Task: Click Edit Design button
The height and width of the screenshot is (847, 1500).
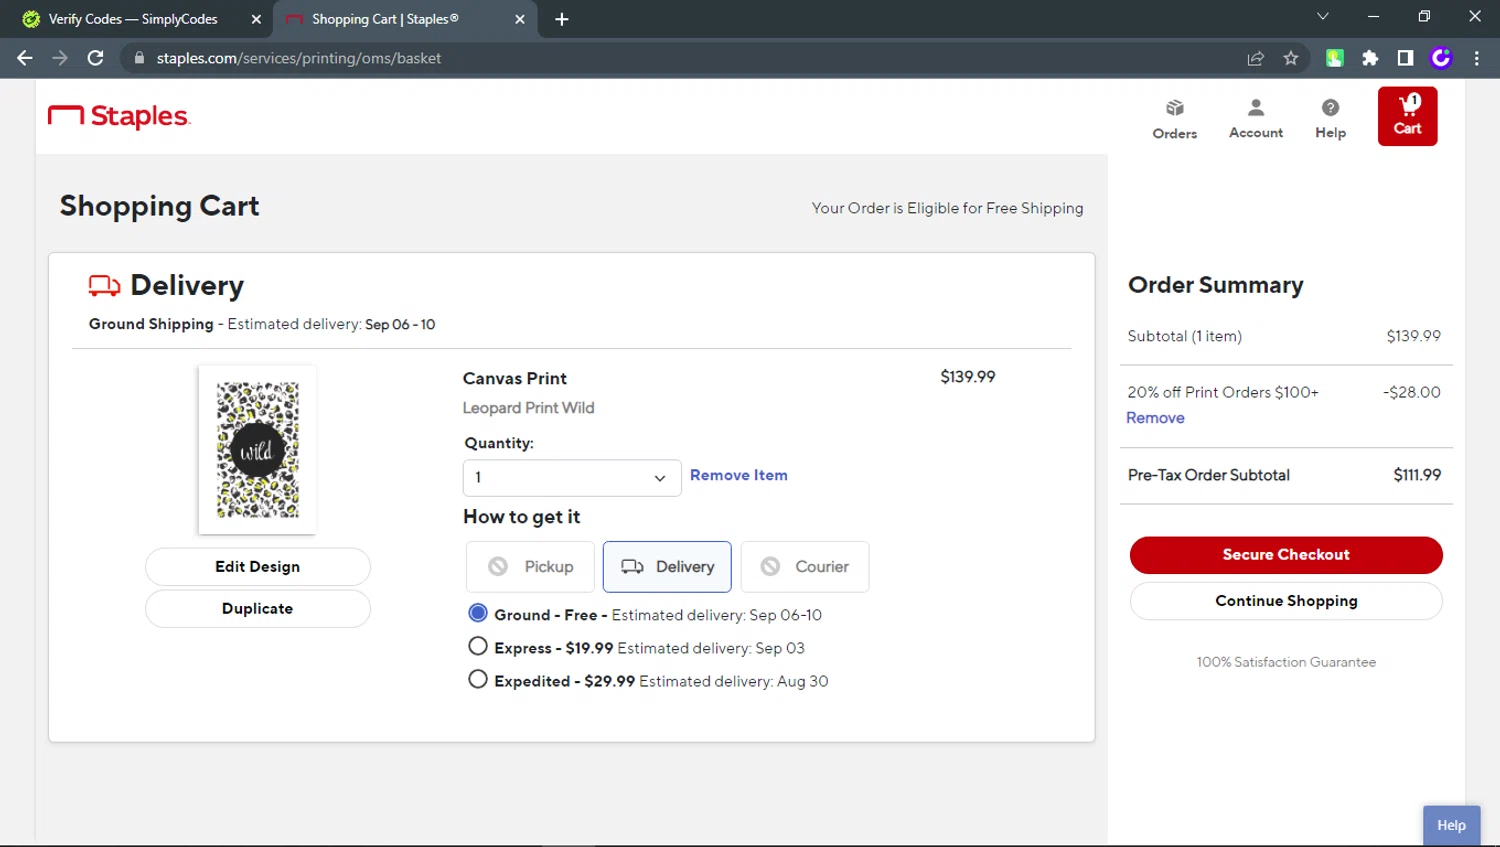Action: (258, 567)
